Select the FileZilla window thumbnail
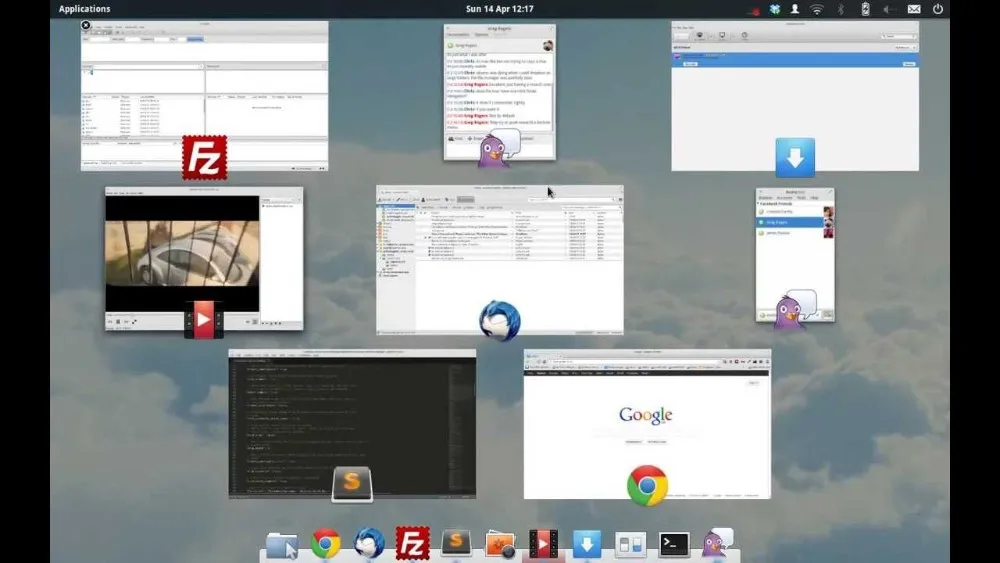1000x563 pixels. coord(205,96)
